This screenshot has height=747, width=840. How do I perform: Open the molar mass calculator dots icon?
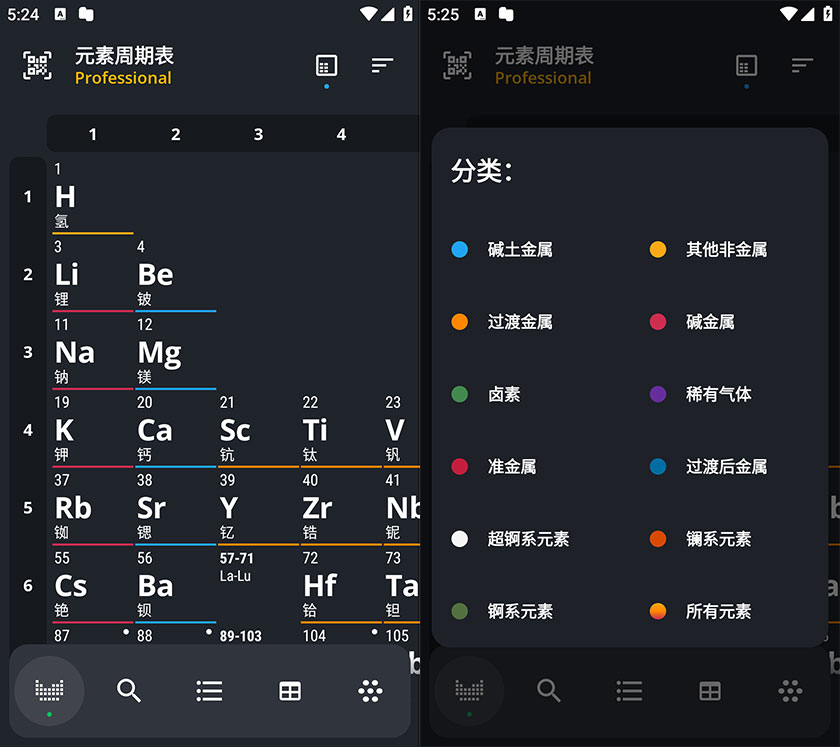click(370, 690)
